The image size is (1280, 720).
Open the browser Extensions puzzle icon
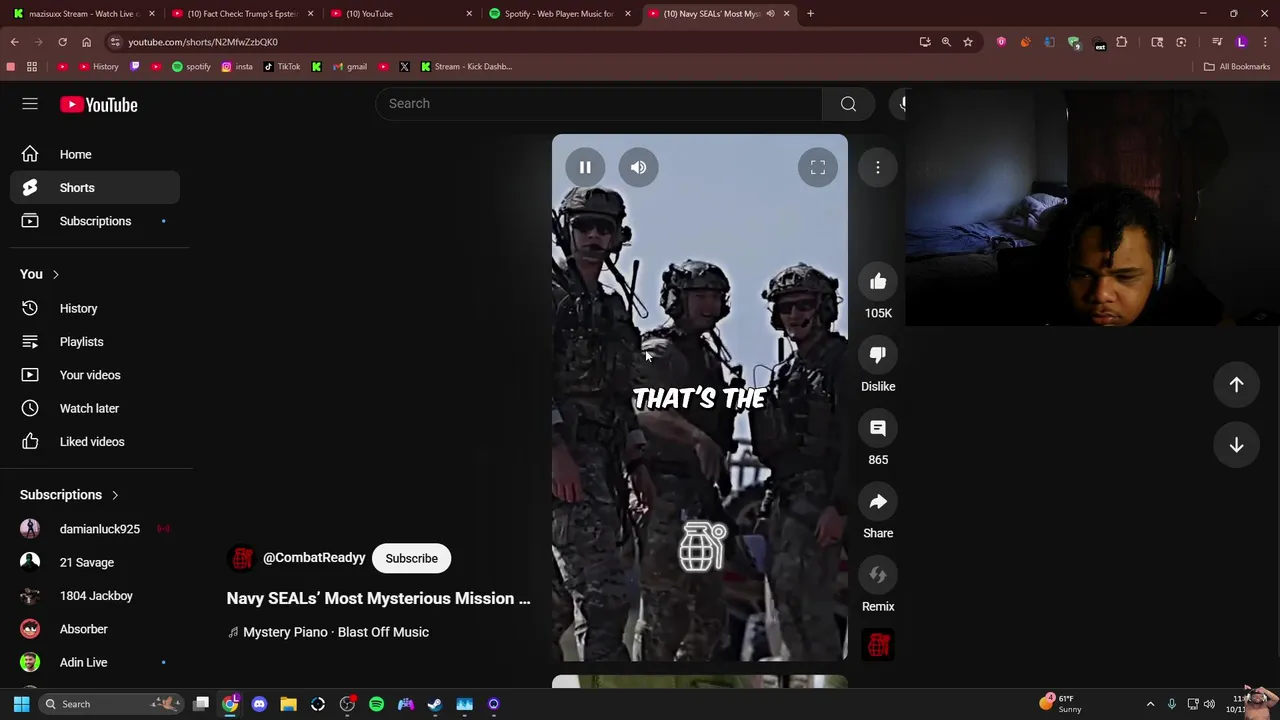pyautogui.click(x=1121, y=42)
